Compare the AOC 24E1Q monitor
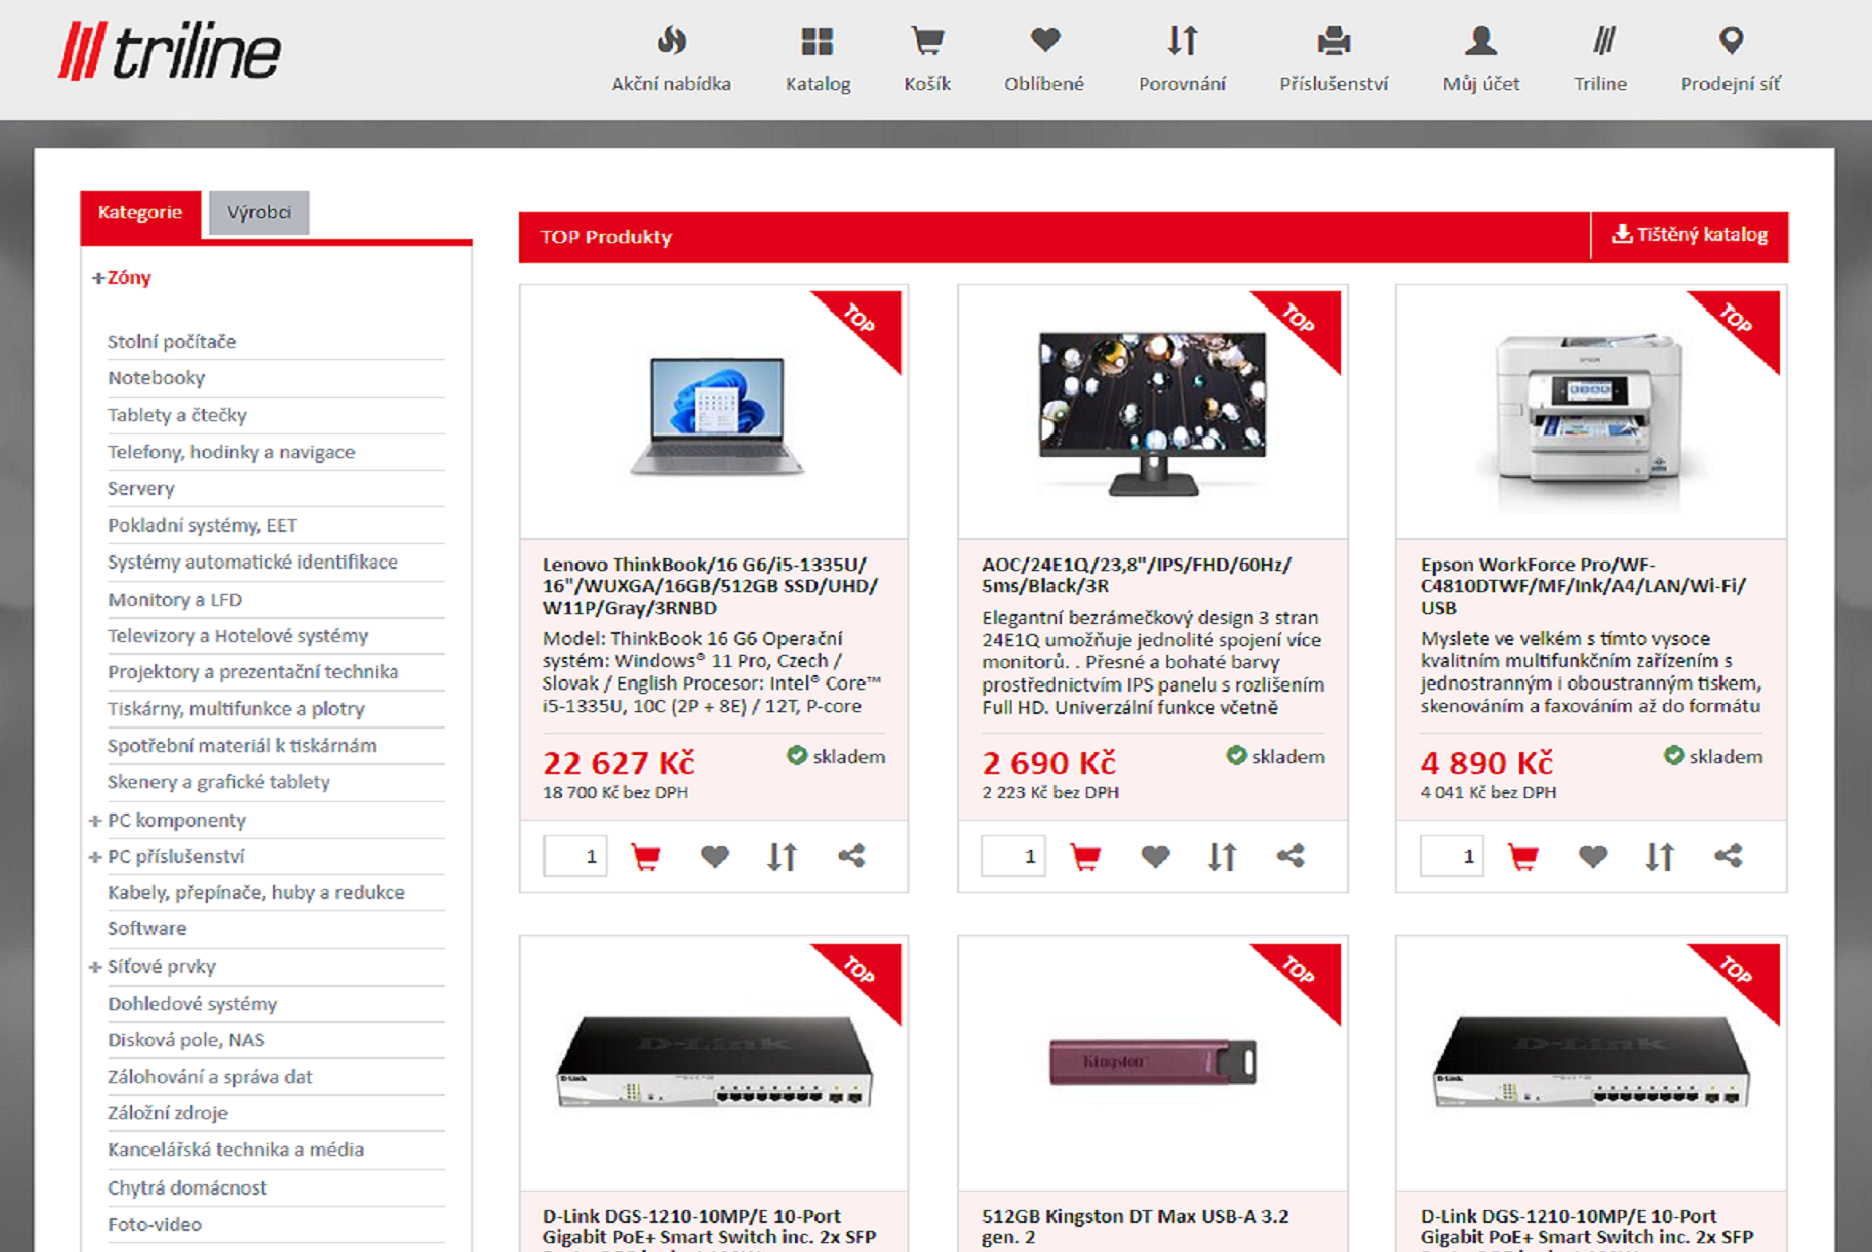The image size is (1872, 1252). tap(1222, 857)
